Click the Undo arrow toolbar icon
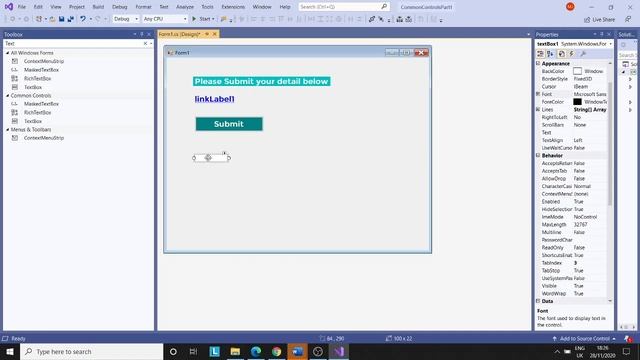The width and height of the screenshot is (640, 360). (x=83, y=19)
